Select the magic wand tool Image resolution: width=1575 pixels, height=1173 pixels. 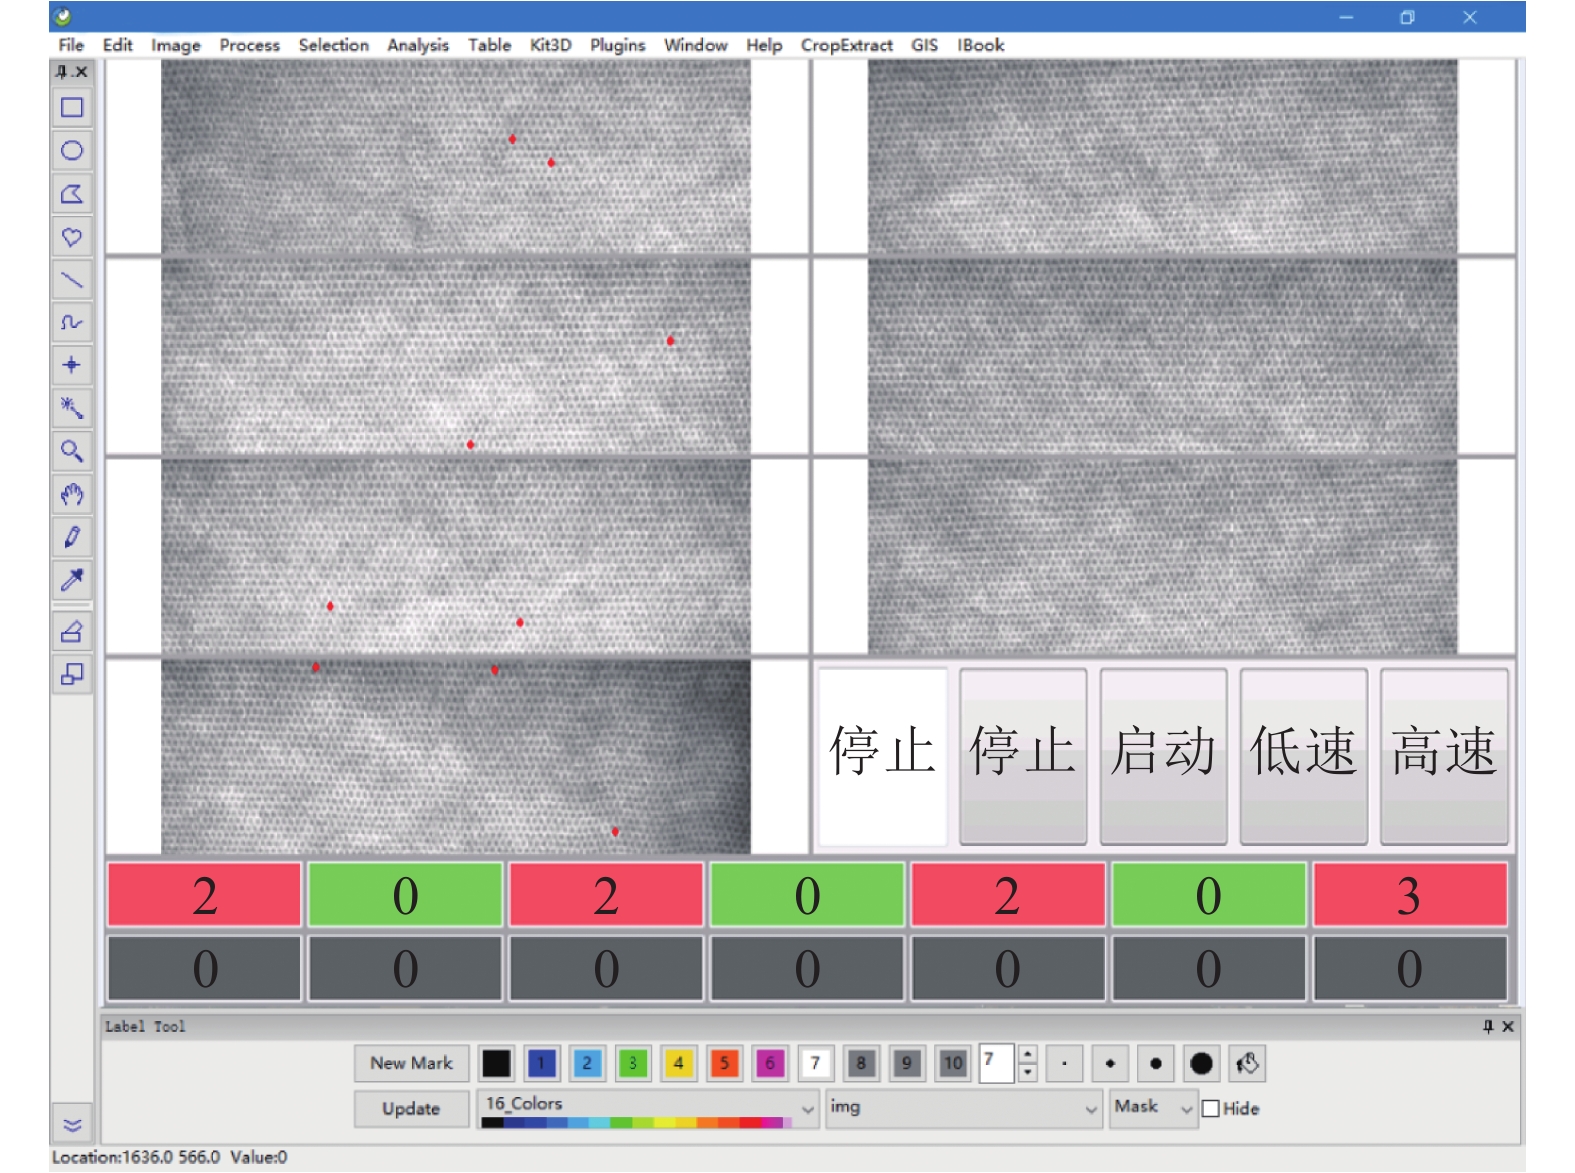click(72, 408)
